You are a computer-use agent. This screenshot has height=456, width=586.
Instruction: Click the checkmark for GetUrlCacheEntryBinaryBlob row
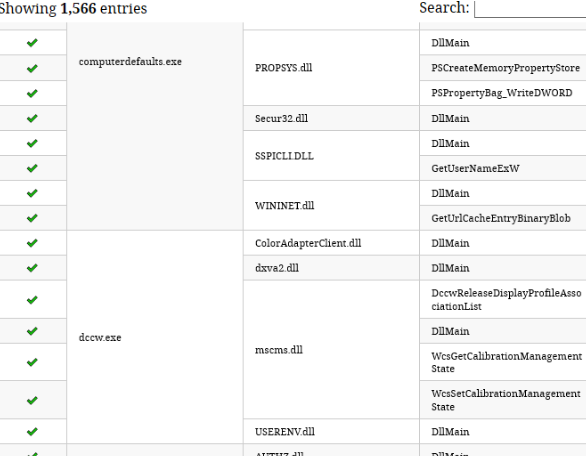pos(33,218)
